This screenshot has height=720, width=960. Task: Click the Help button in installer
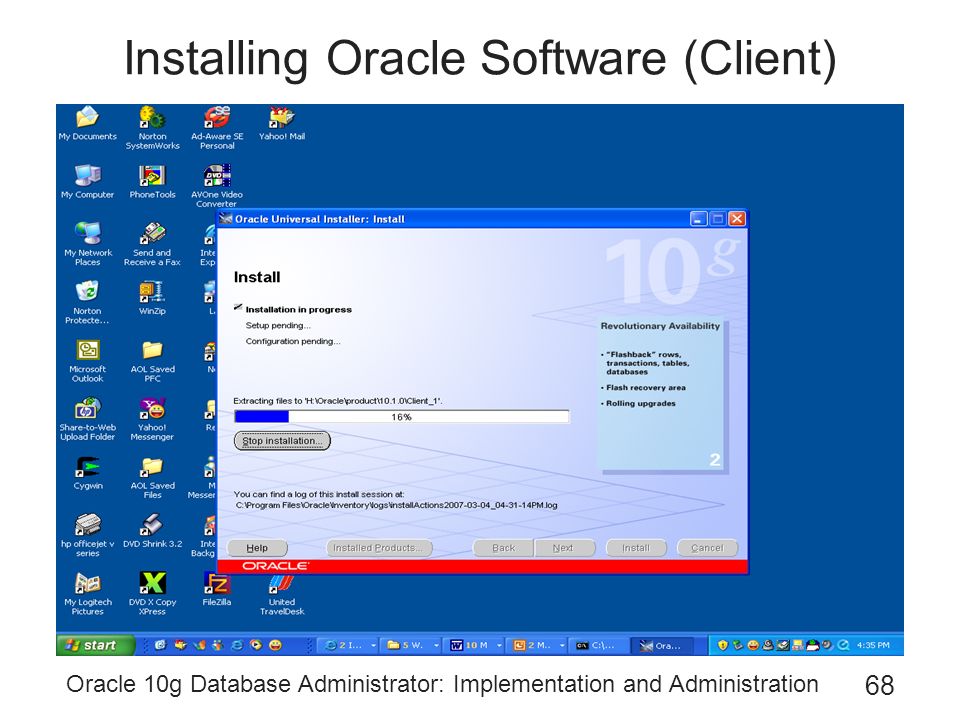(x=257, y=548)
